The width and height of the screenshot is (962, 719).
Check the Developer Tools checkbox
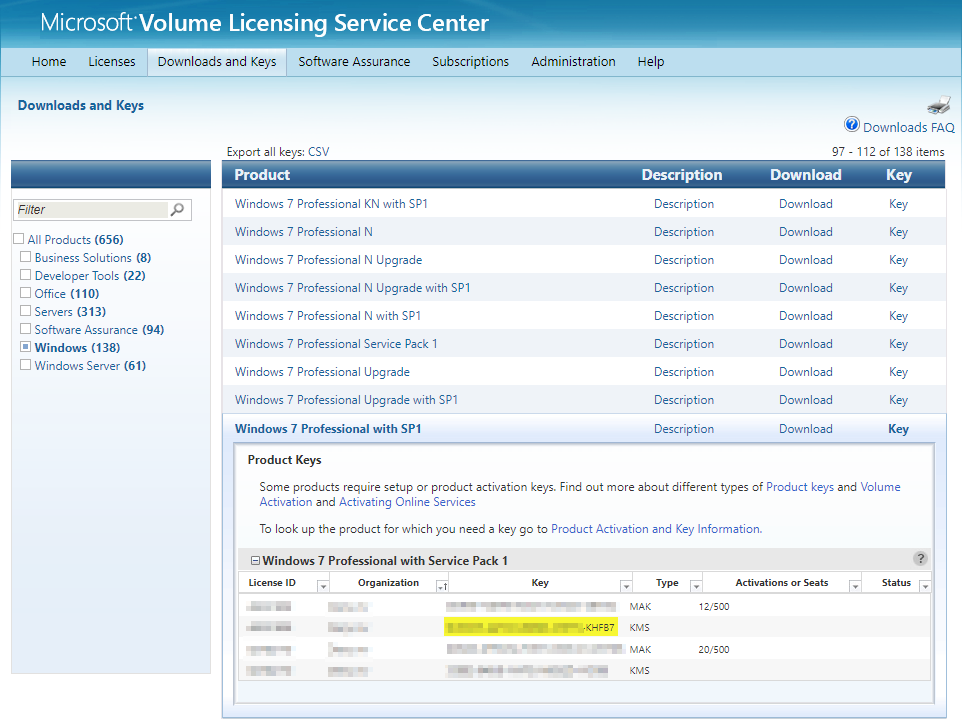point(25,274)
